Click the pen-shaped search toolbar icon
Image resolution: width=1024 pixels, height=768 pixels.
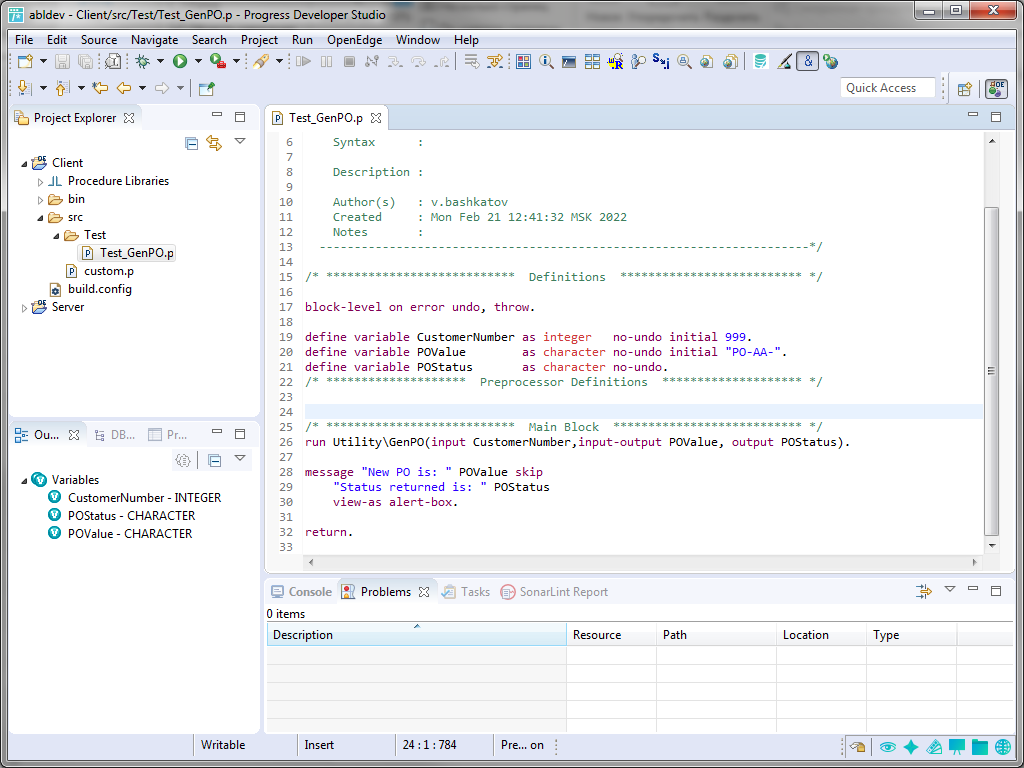(x=261, y=62)
